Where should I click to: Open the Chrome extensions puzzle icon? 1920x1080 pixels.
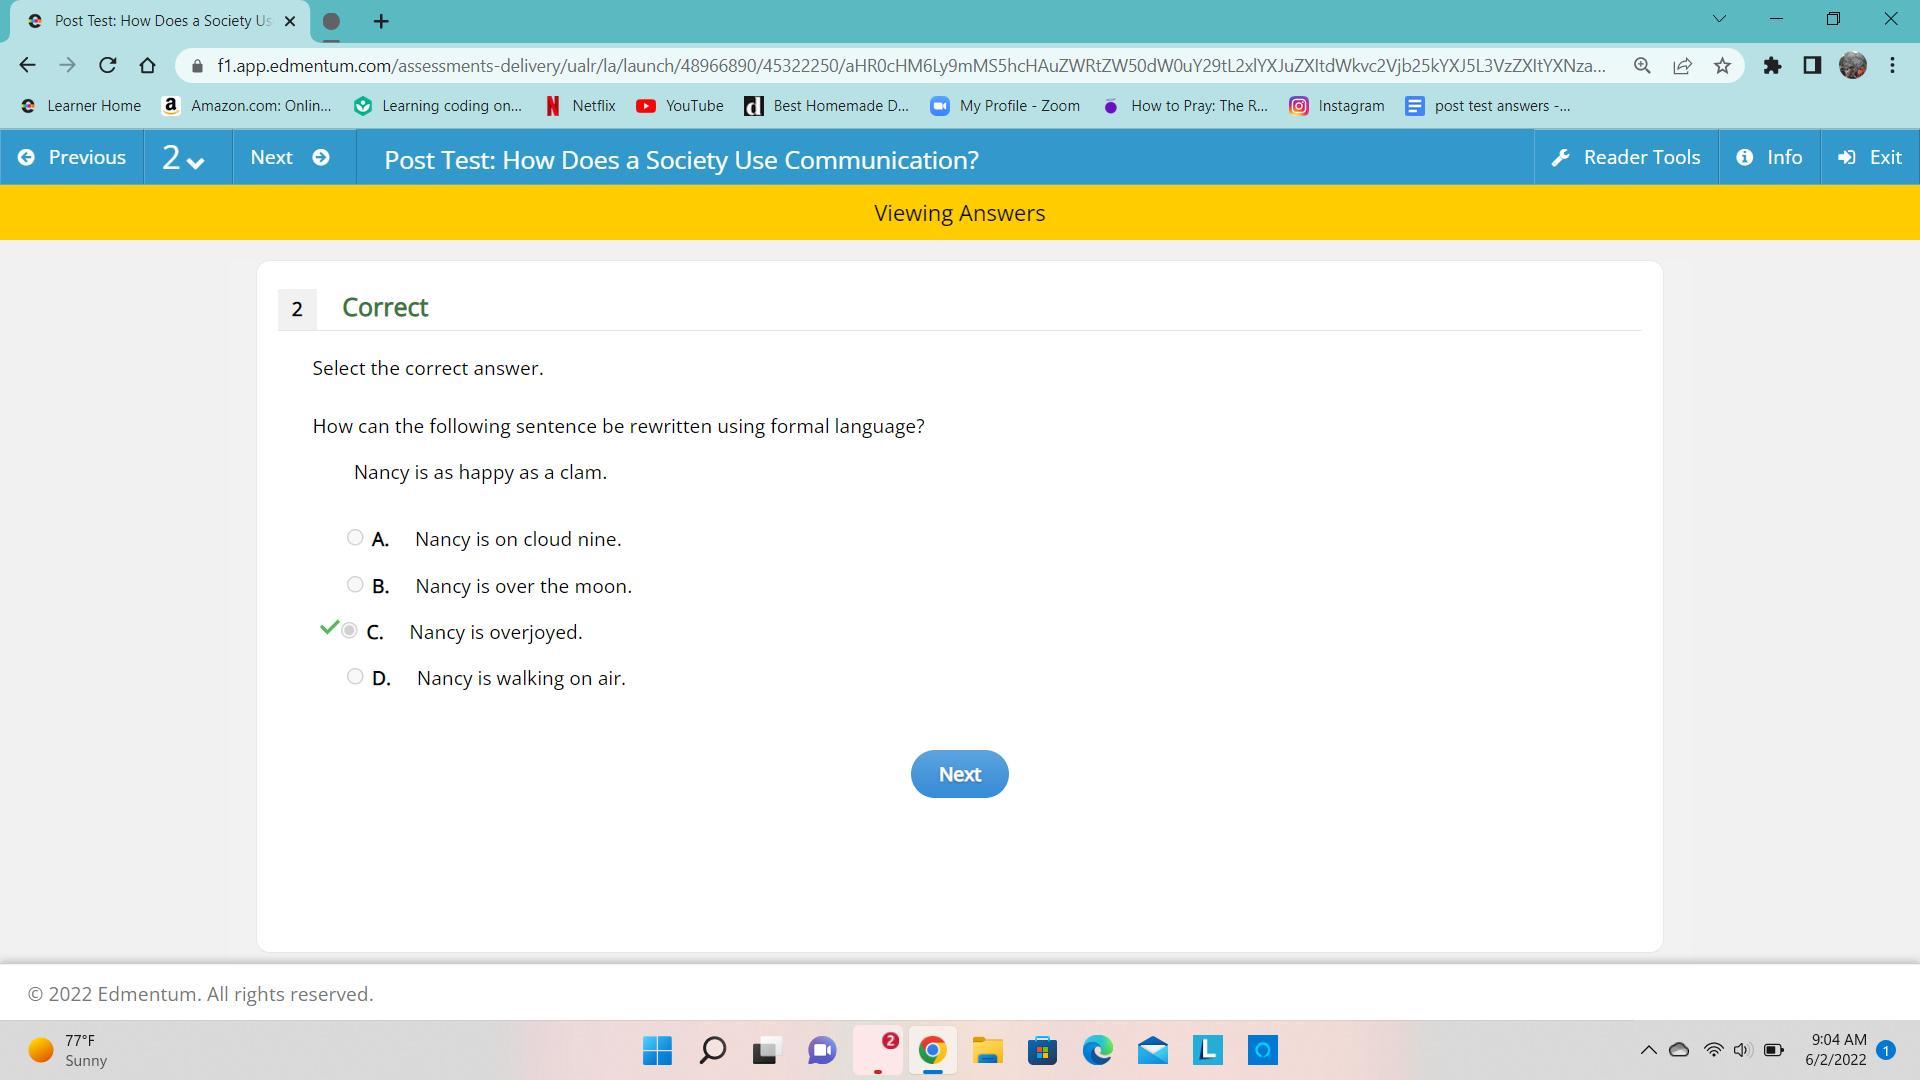pyautogui.click(x=1772, y=66)
